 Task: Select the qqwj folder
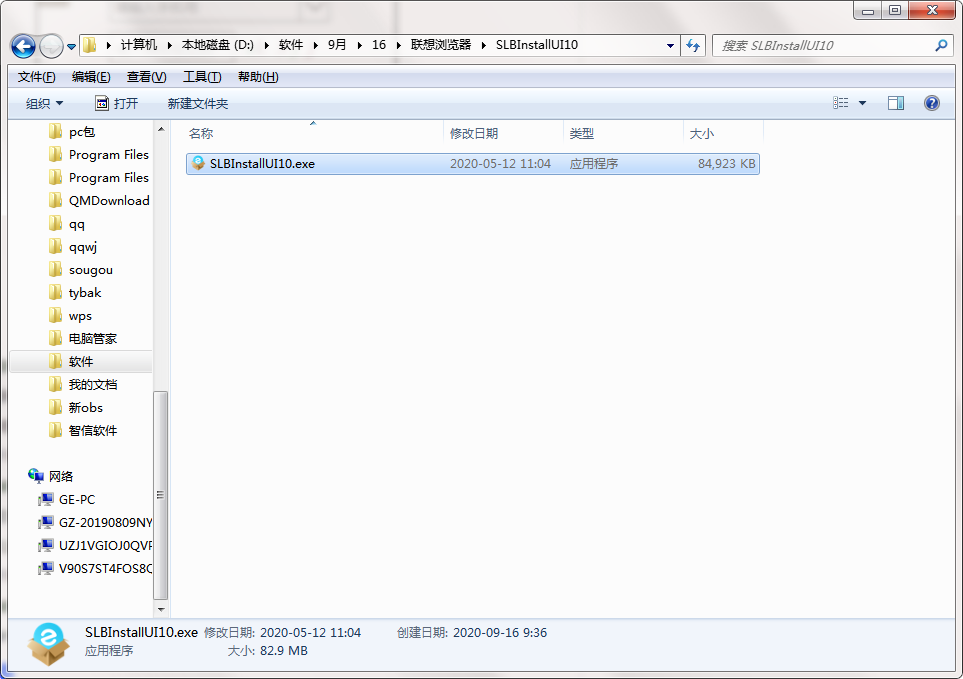coord(82,247)
